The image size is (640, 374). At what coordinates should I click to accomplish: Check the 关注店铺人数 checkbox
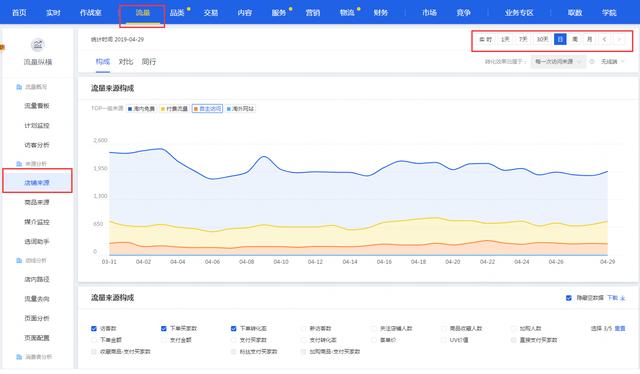373,328
